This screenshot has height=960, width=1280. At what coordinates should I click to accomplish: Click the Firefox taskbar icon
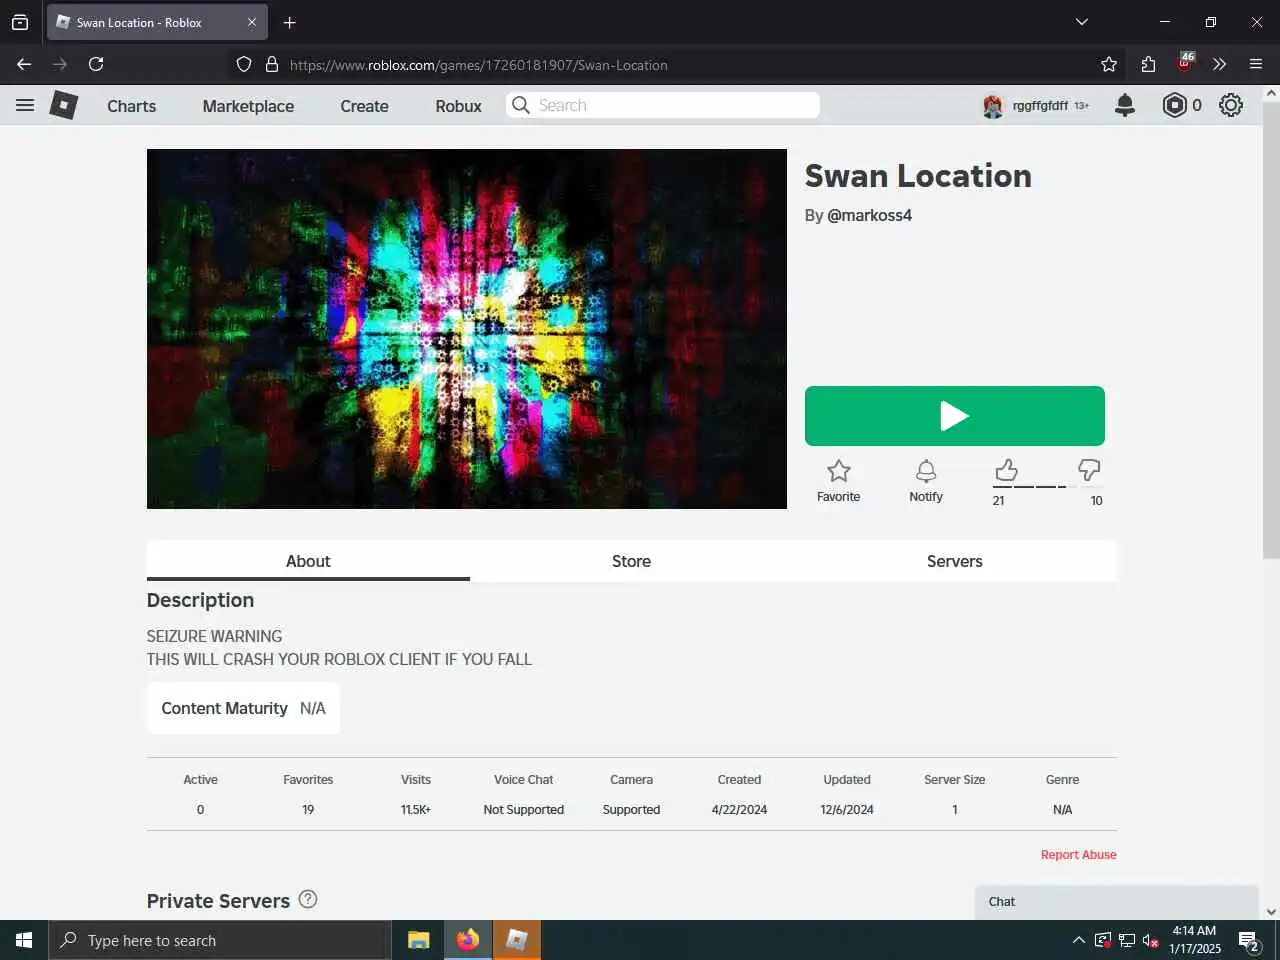point(468,940)
